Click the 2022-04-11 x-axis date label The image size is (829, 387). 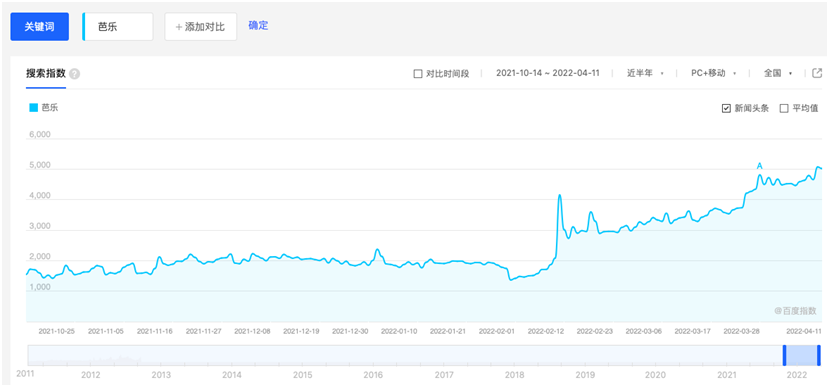[x=804, y=332]
